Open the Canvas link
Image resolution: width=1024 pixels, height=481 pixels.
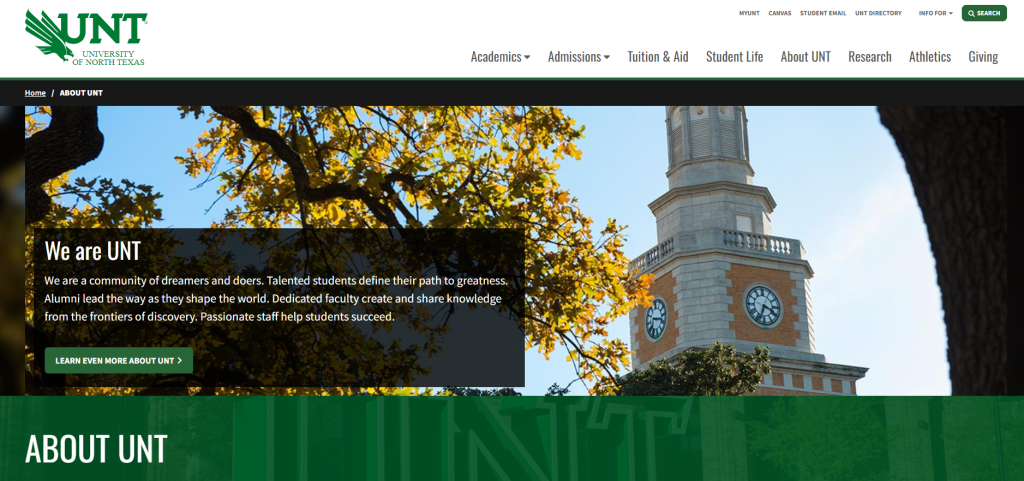pyautogui.click(x=780, y=13)
